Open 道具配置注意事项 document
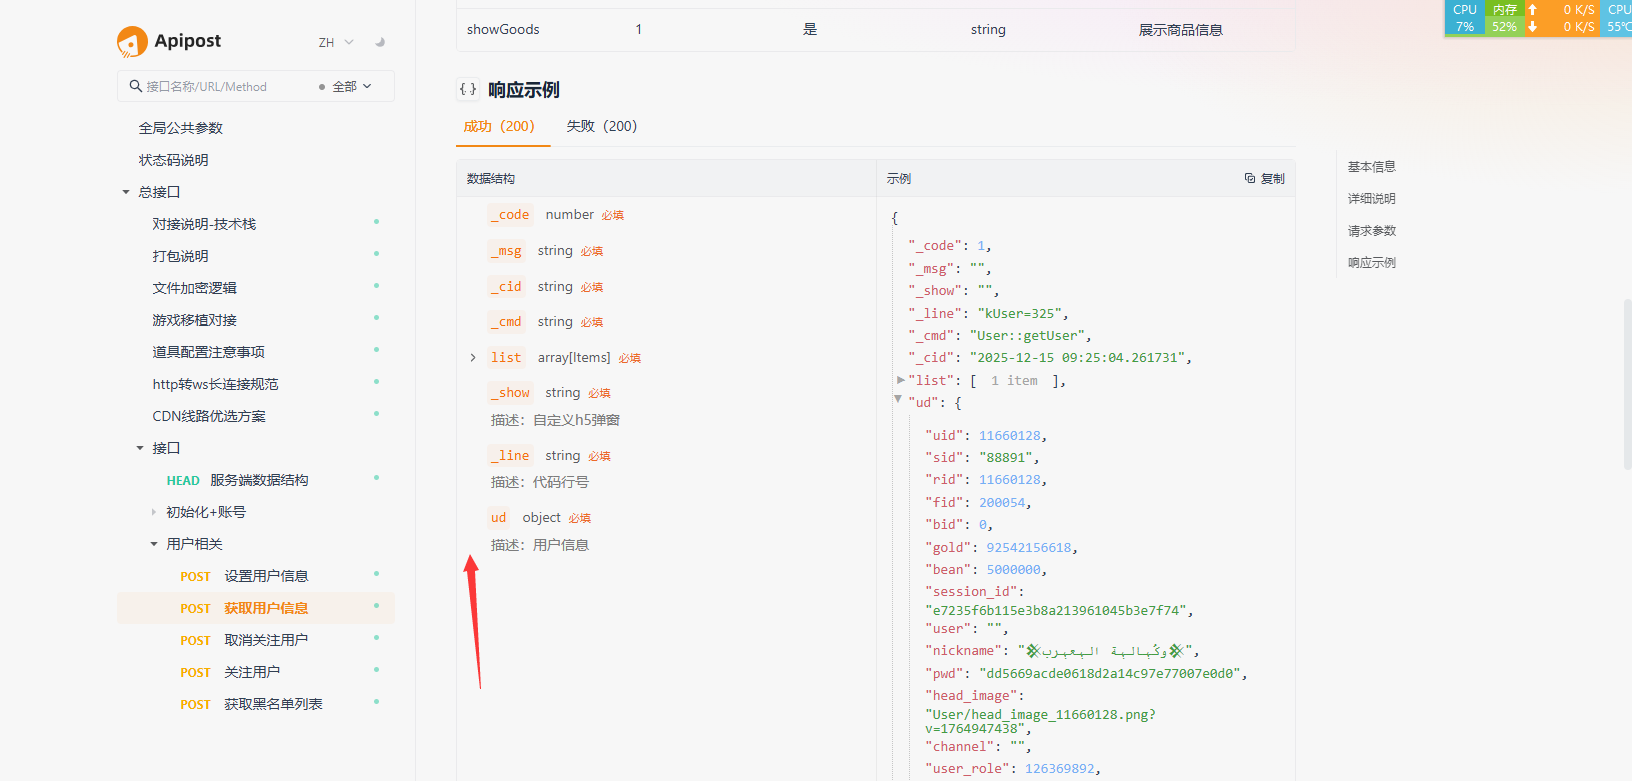This screenshot has width=1632, height=781. (x=209, y=352)
